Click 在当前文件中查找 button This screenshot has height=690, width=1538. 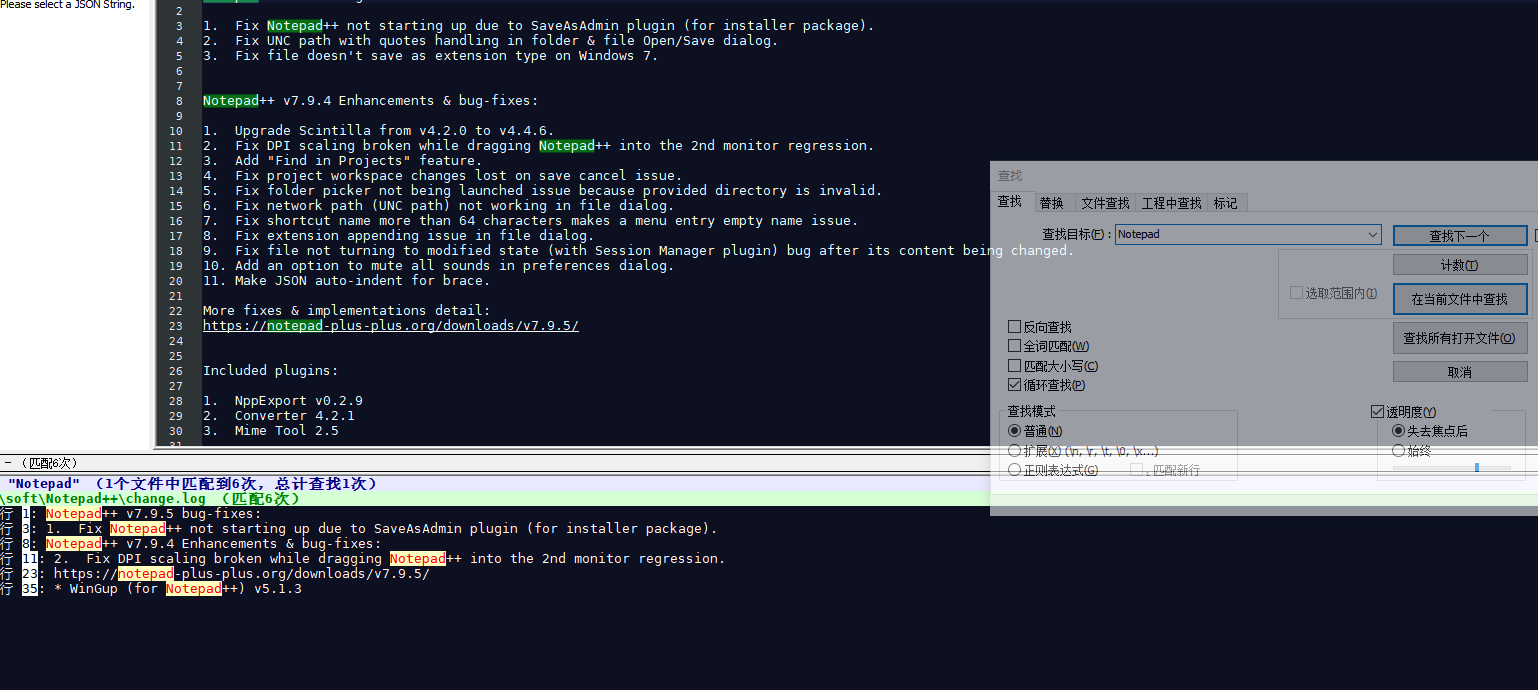point(1459,298)
